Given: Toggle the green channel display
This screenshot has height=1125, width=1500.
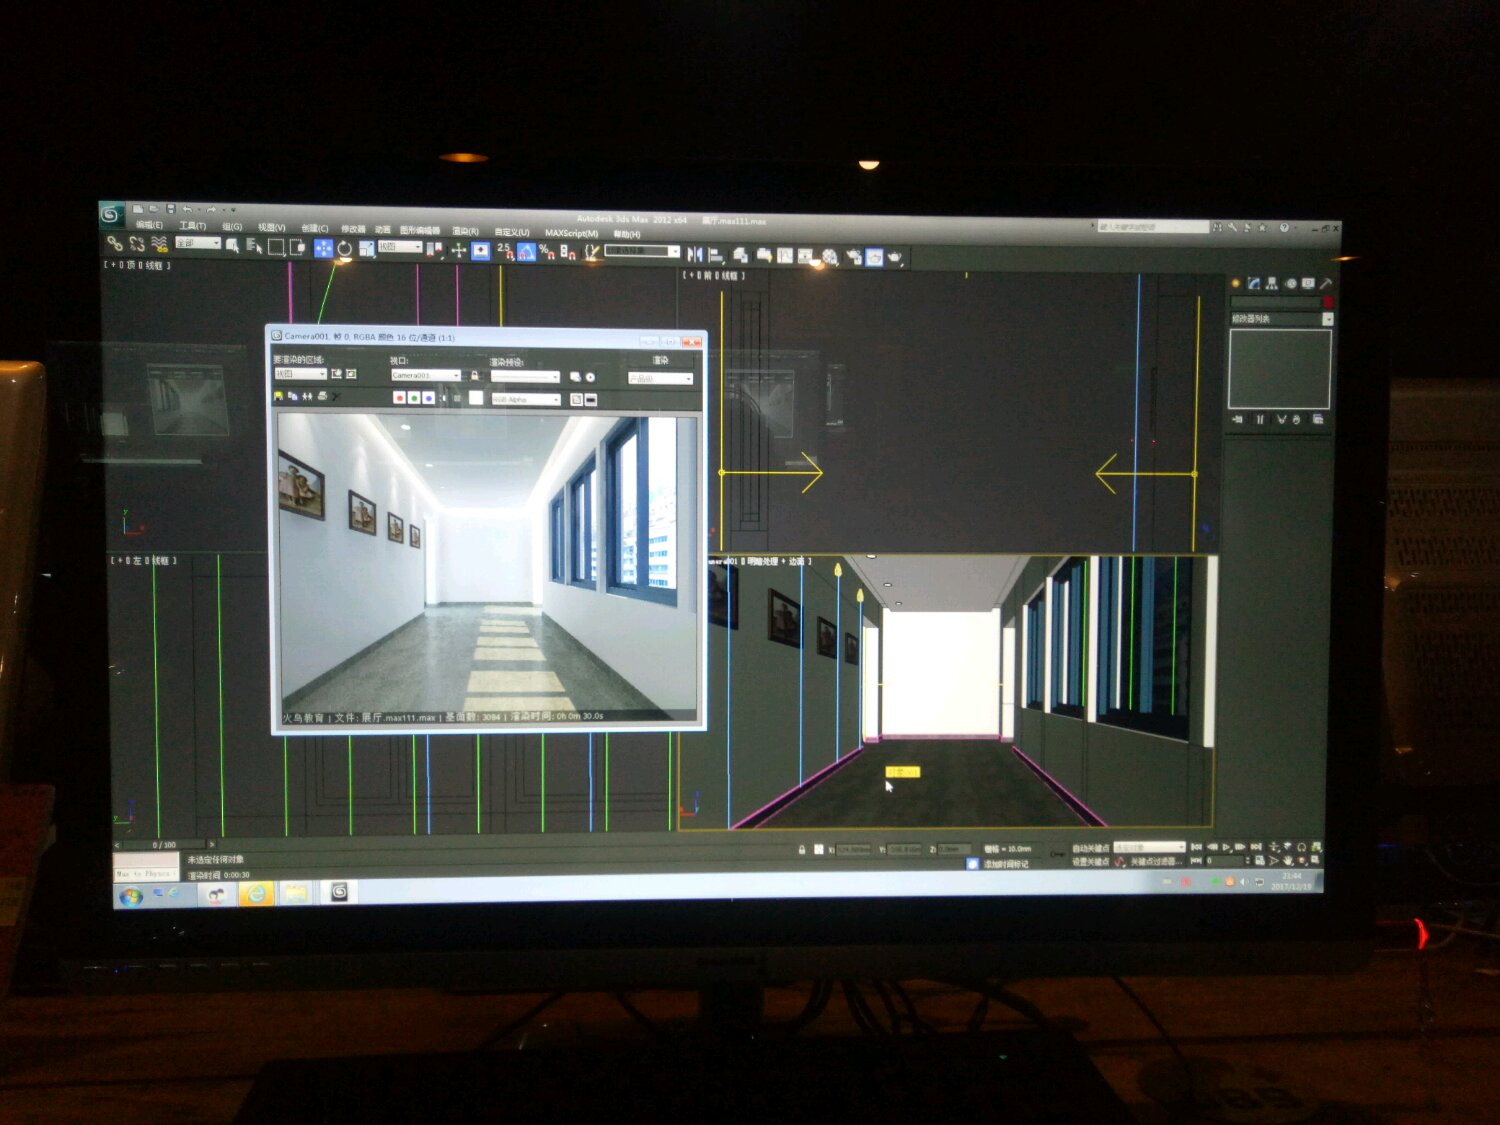Looking at the screenshot, I should [x=414, y=398].
